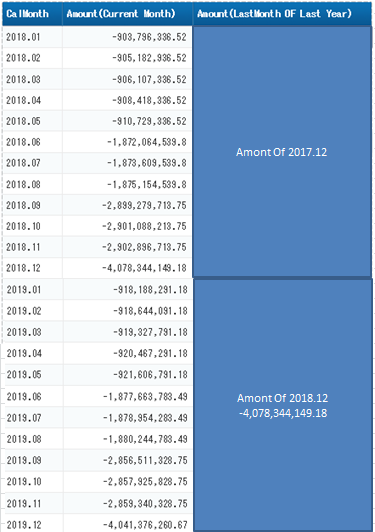The height and width of the screenshot is (532, 375).
Task: Click amount -2,856,511,328.75 cell
Action: [128, 460]
